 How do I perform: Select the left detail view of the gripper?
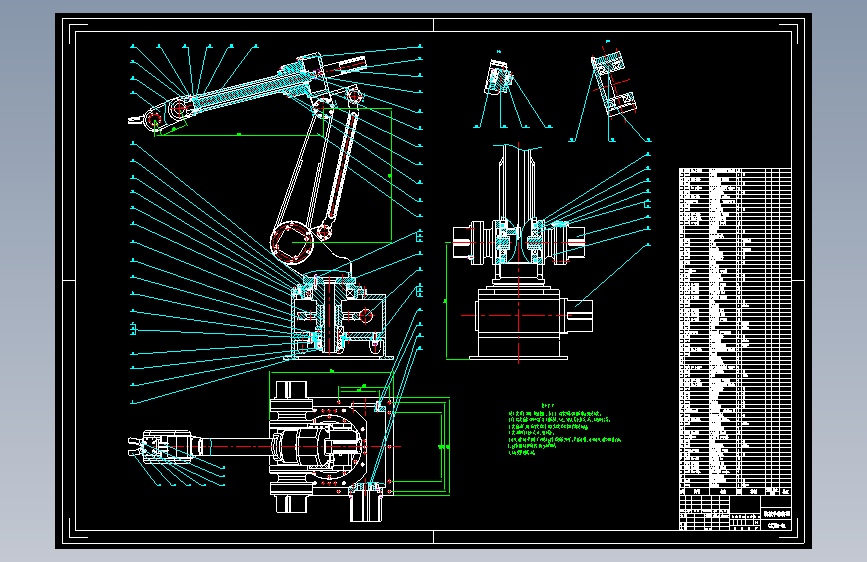(x=499, y=78)
